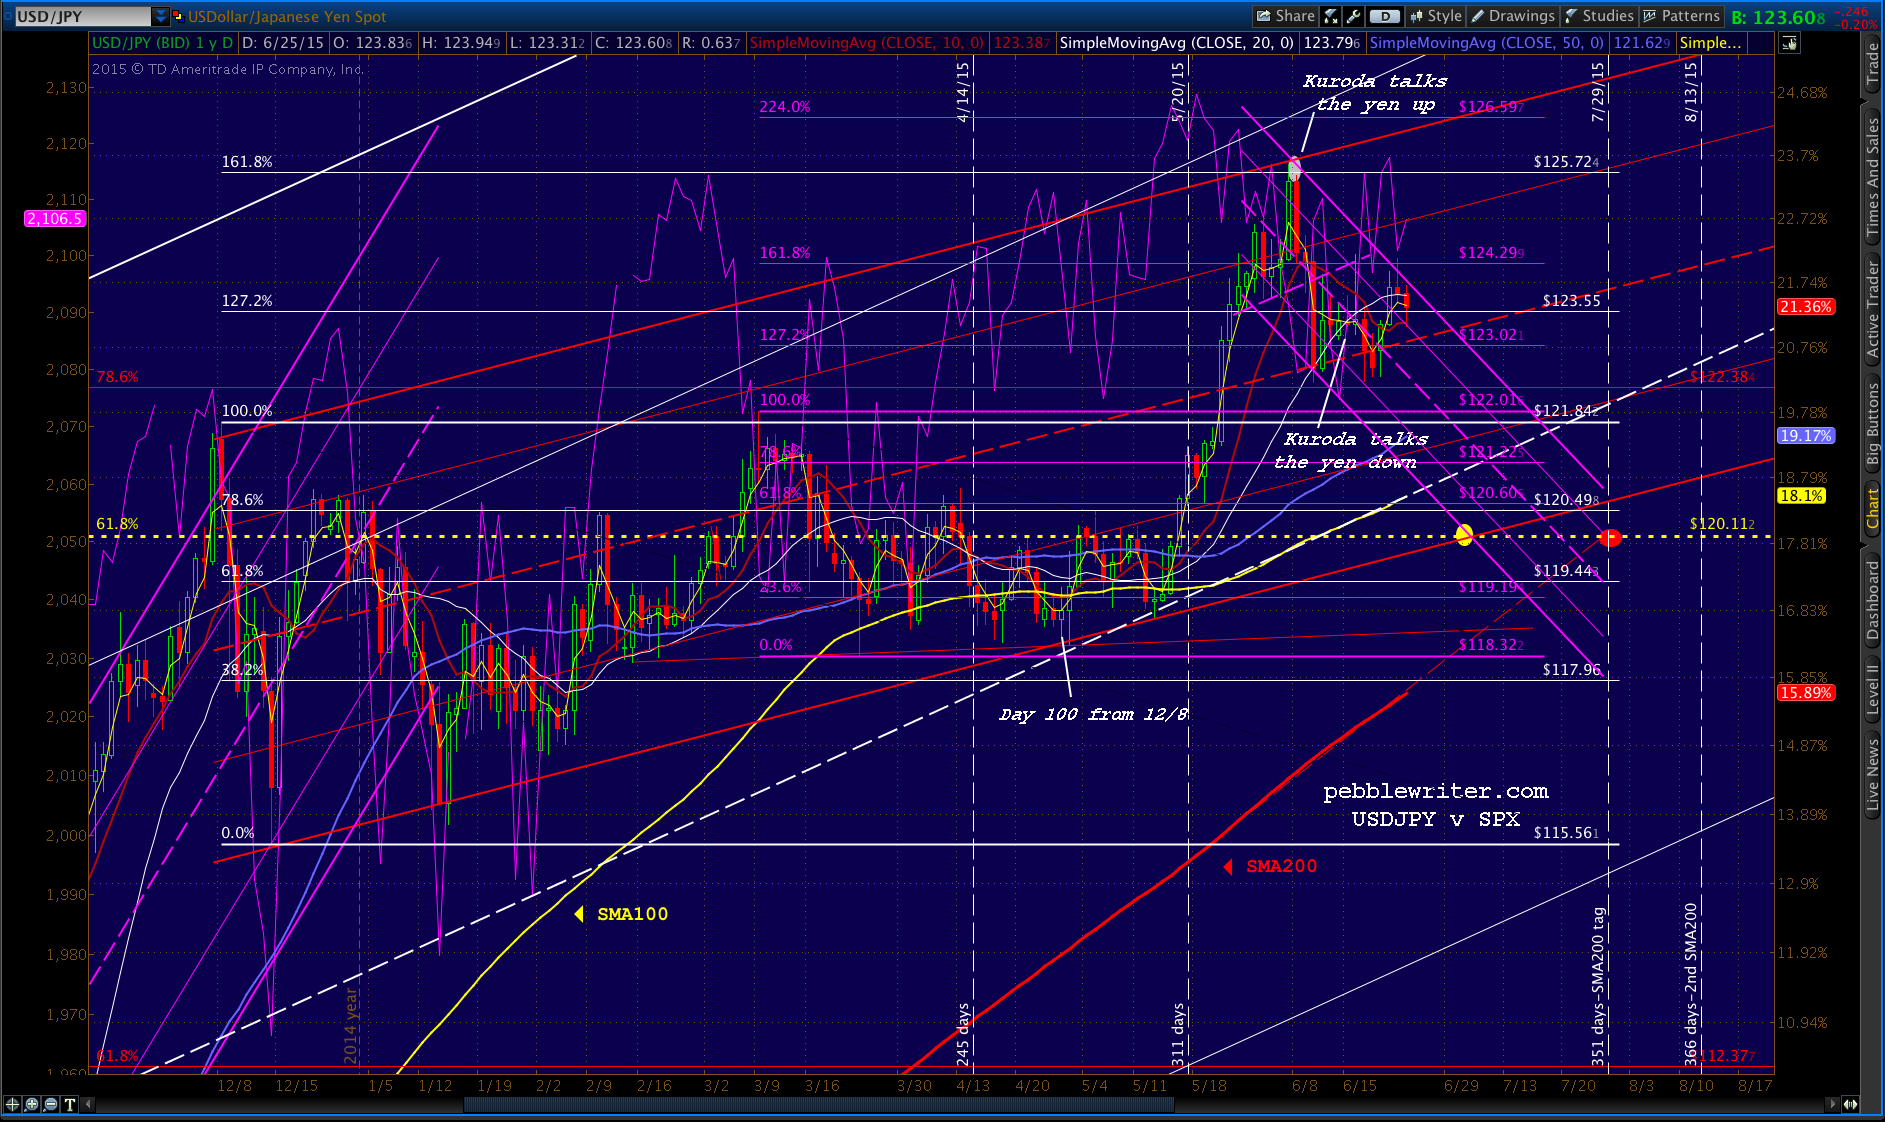Screen dimensions: 1885x1122
Task: Click the truncated yellow Simple... study label
Action: pos(1710,43)
